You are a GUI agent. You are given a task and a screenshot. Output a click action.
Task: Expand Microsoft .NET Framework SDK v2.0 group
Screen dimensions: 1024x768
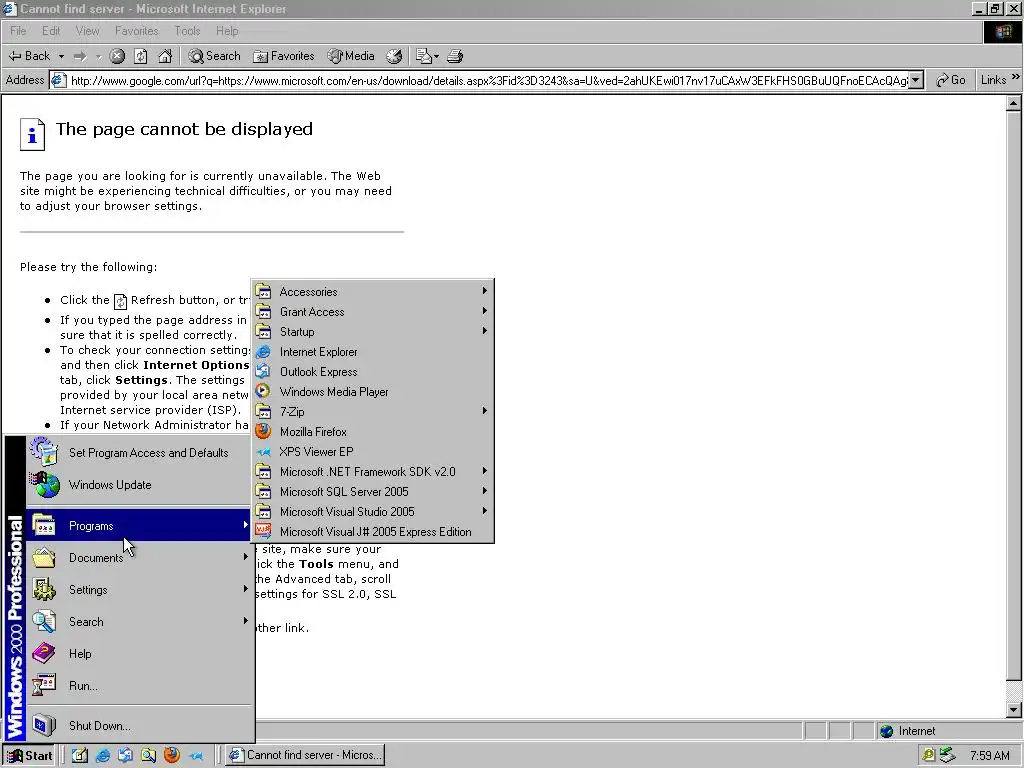[372, 472]
